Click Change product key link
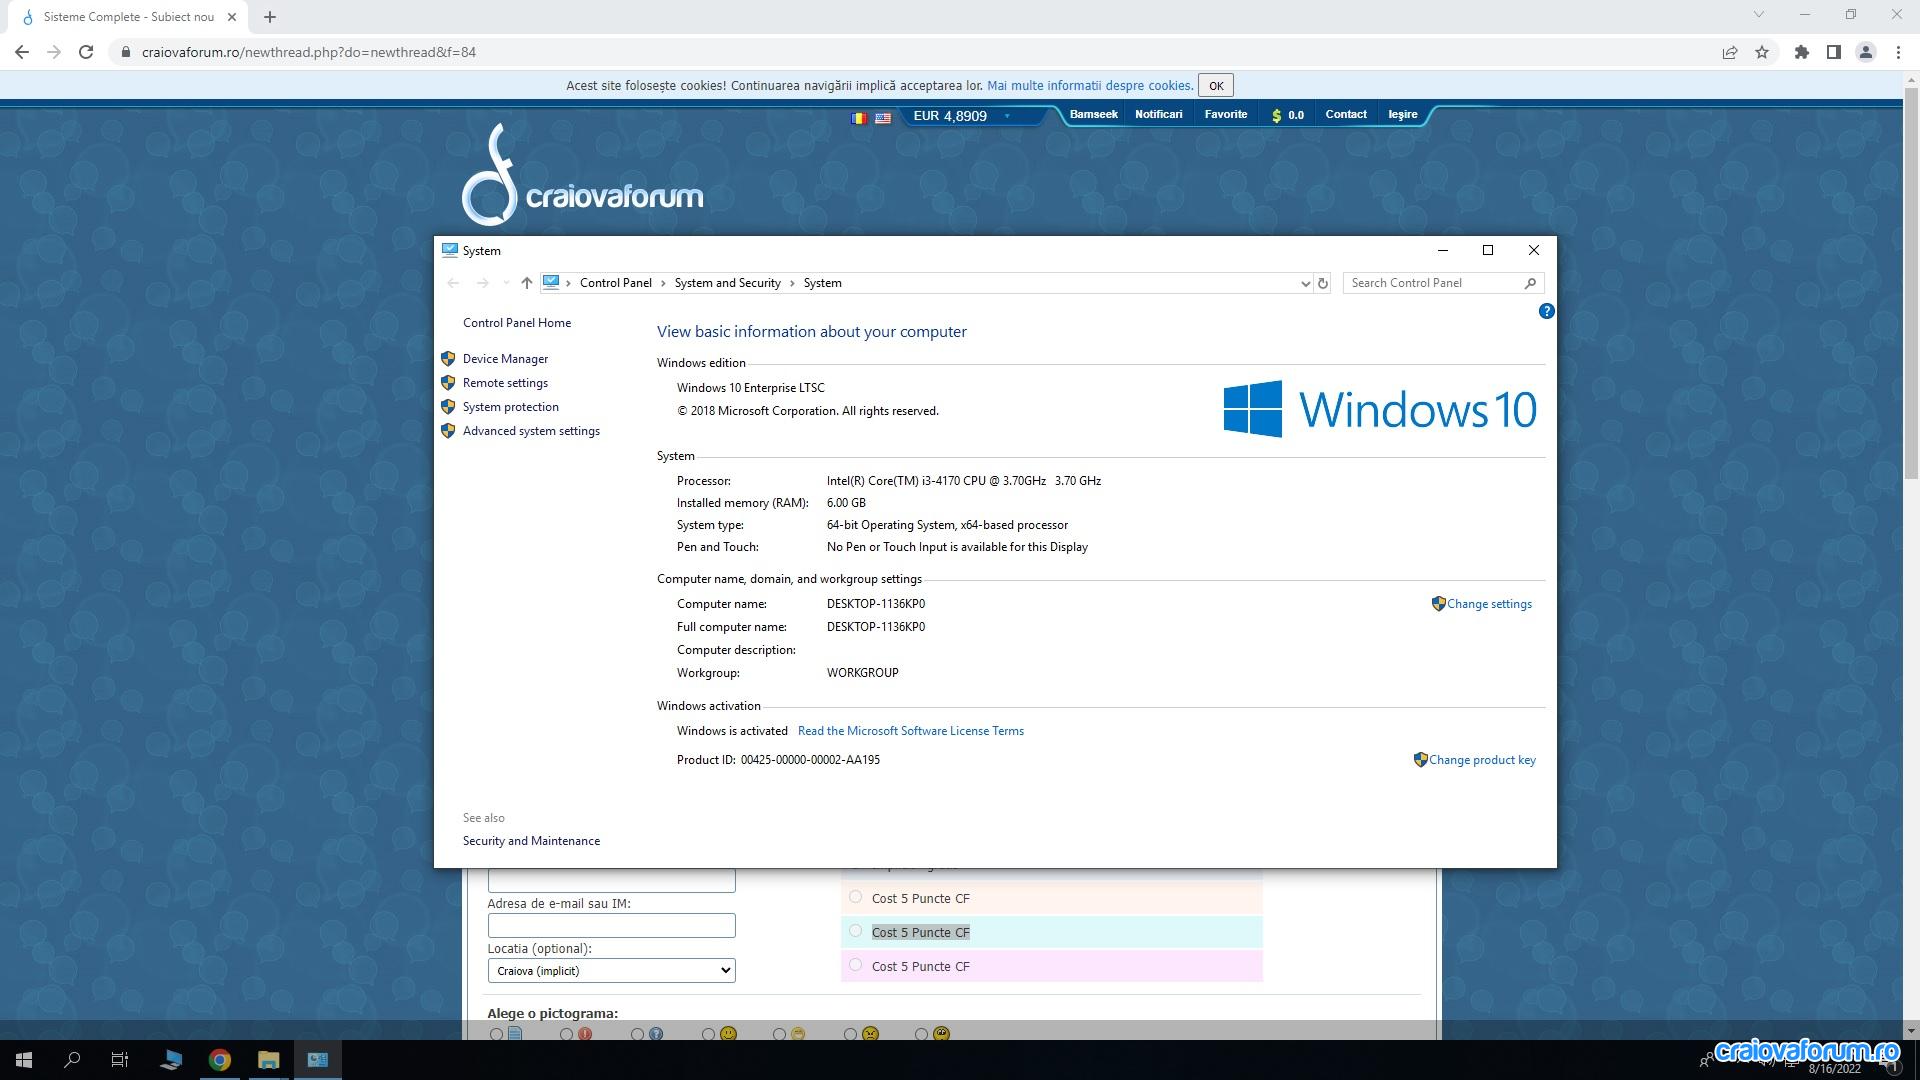Screen dimensions: 1920x1080 pyautogui.click(x=1482, y=760)
